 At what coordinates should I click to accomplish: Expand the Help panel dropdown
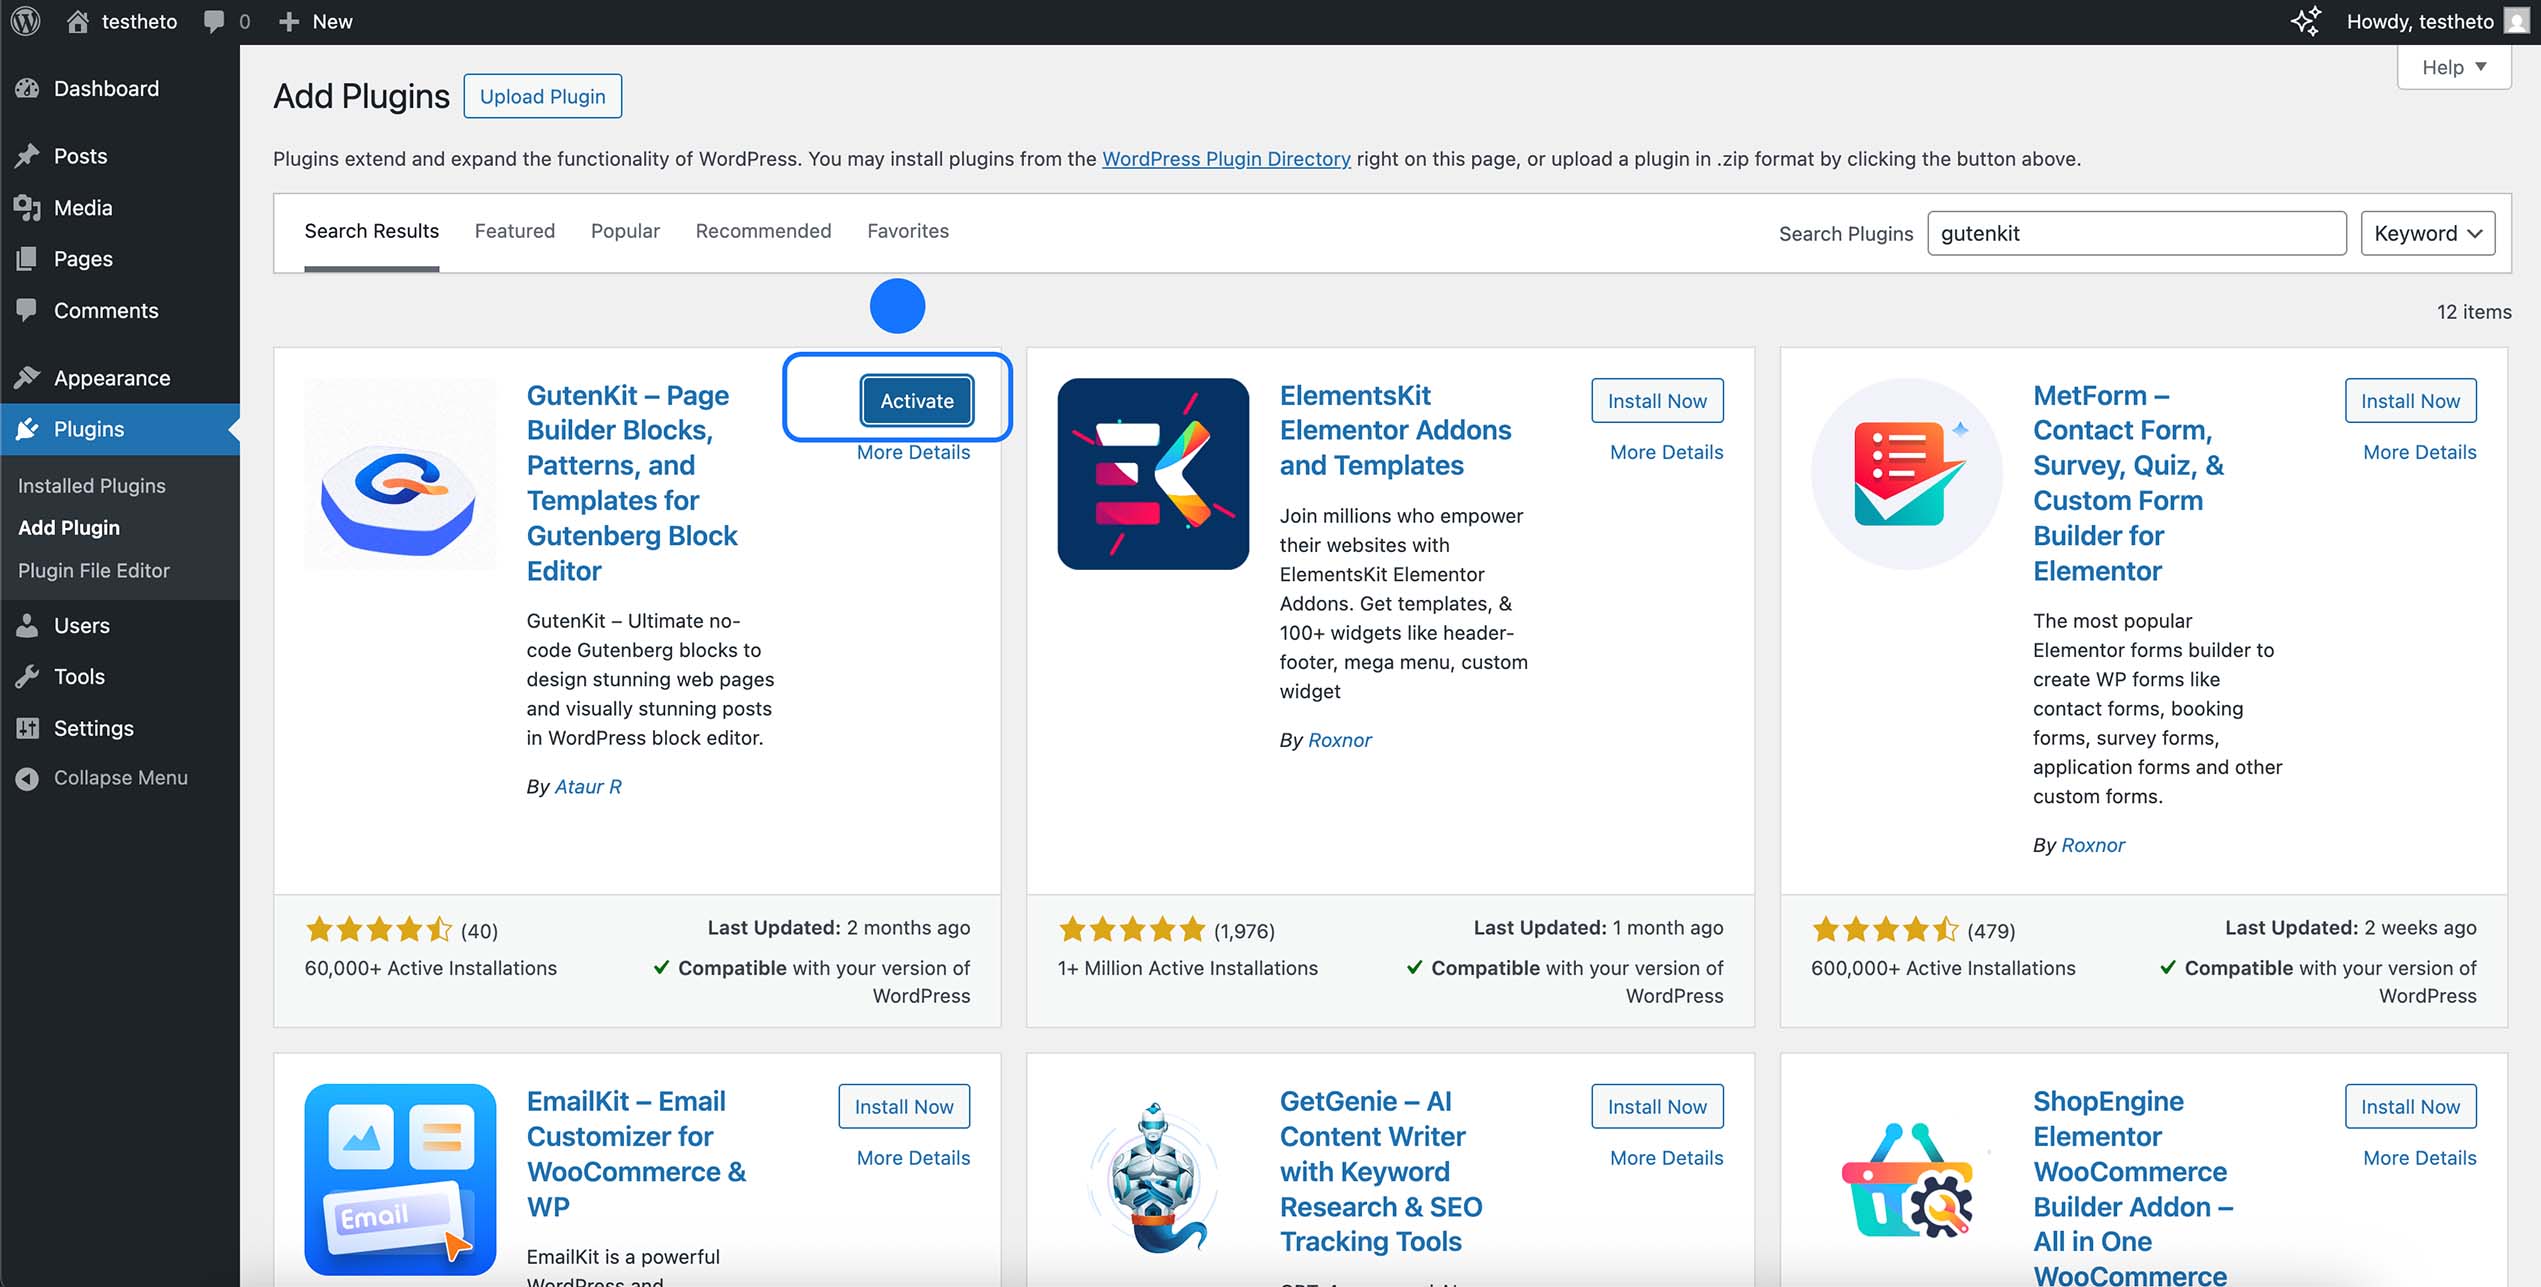click(2454, 67)
